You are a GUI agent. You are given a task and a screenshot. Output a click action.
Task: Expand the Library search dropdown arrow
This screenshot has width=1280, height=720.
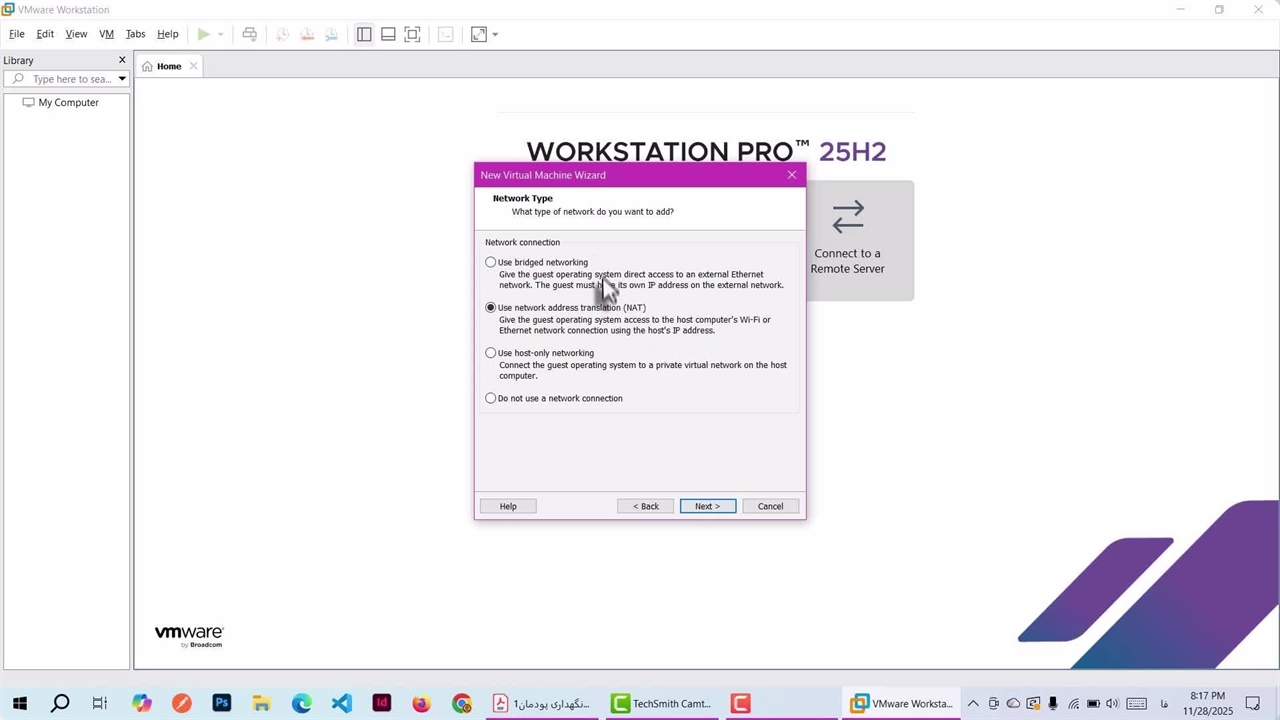tap(122, 79)
